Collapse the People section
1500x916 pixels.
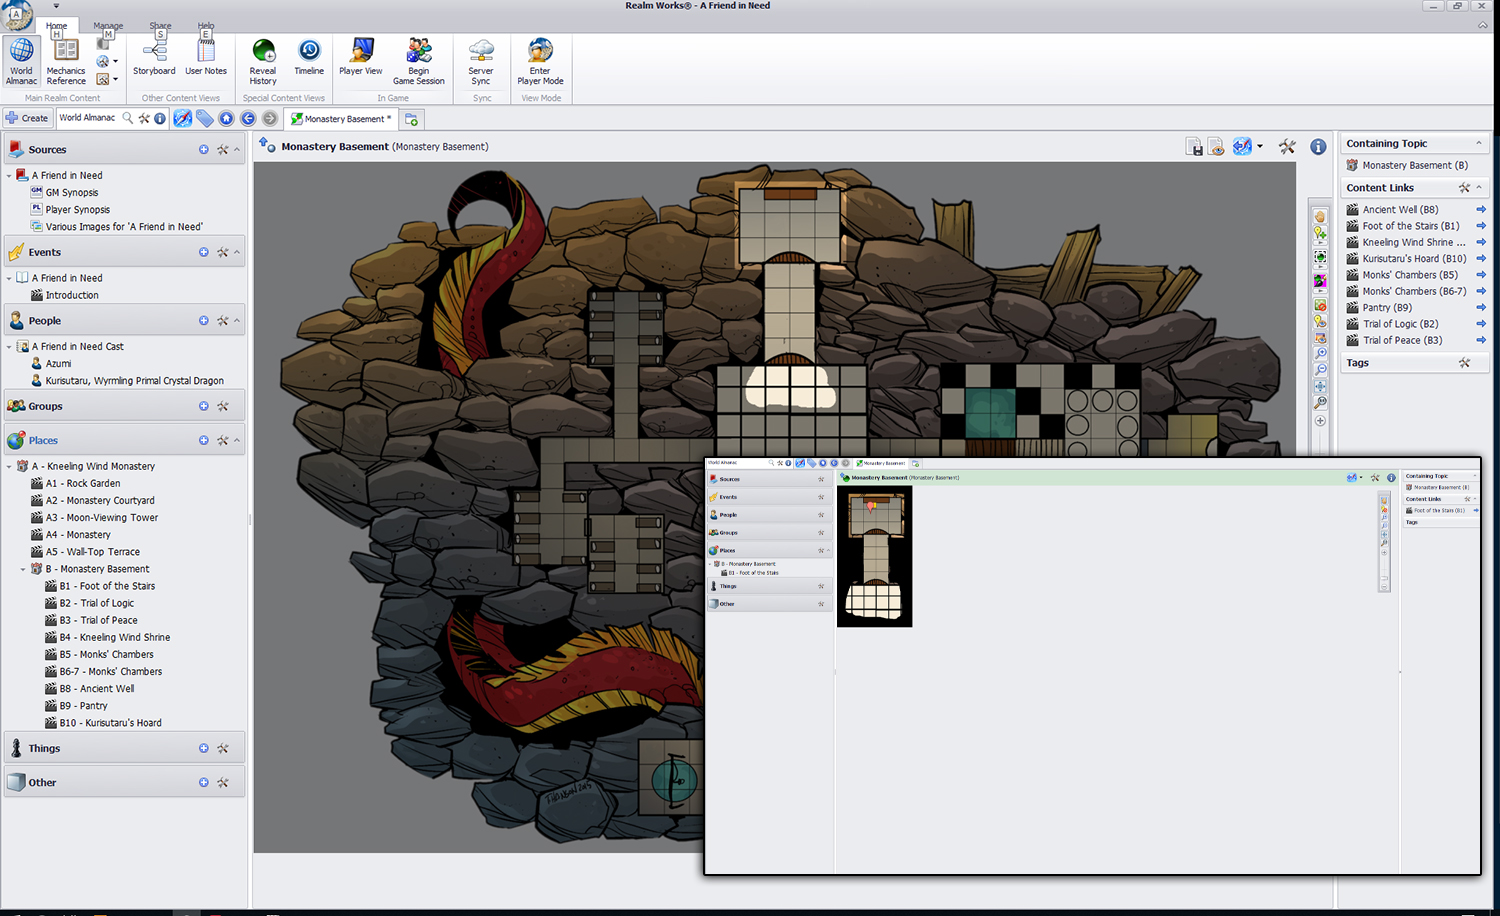pyautogui.click(x=237, y=321)
